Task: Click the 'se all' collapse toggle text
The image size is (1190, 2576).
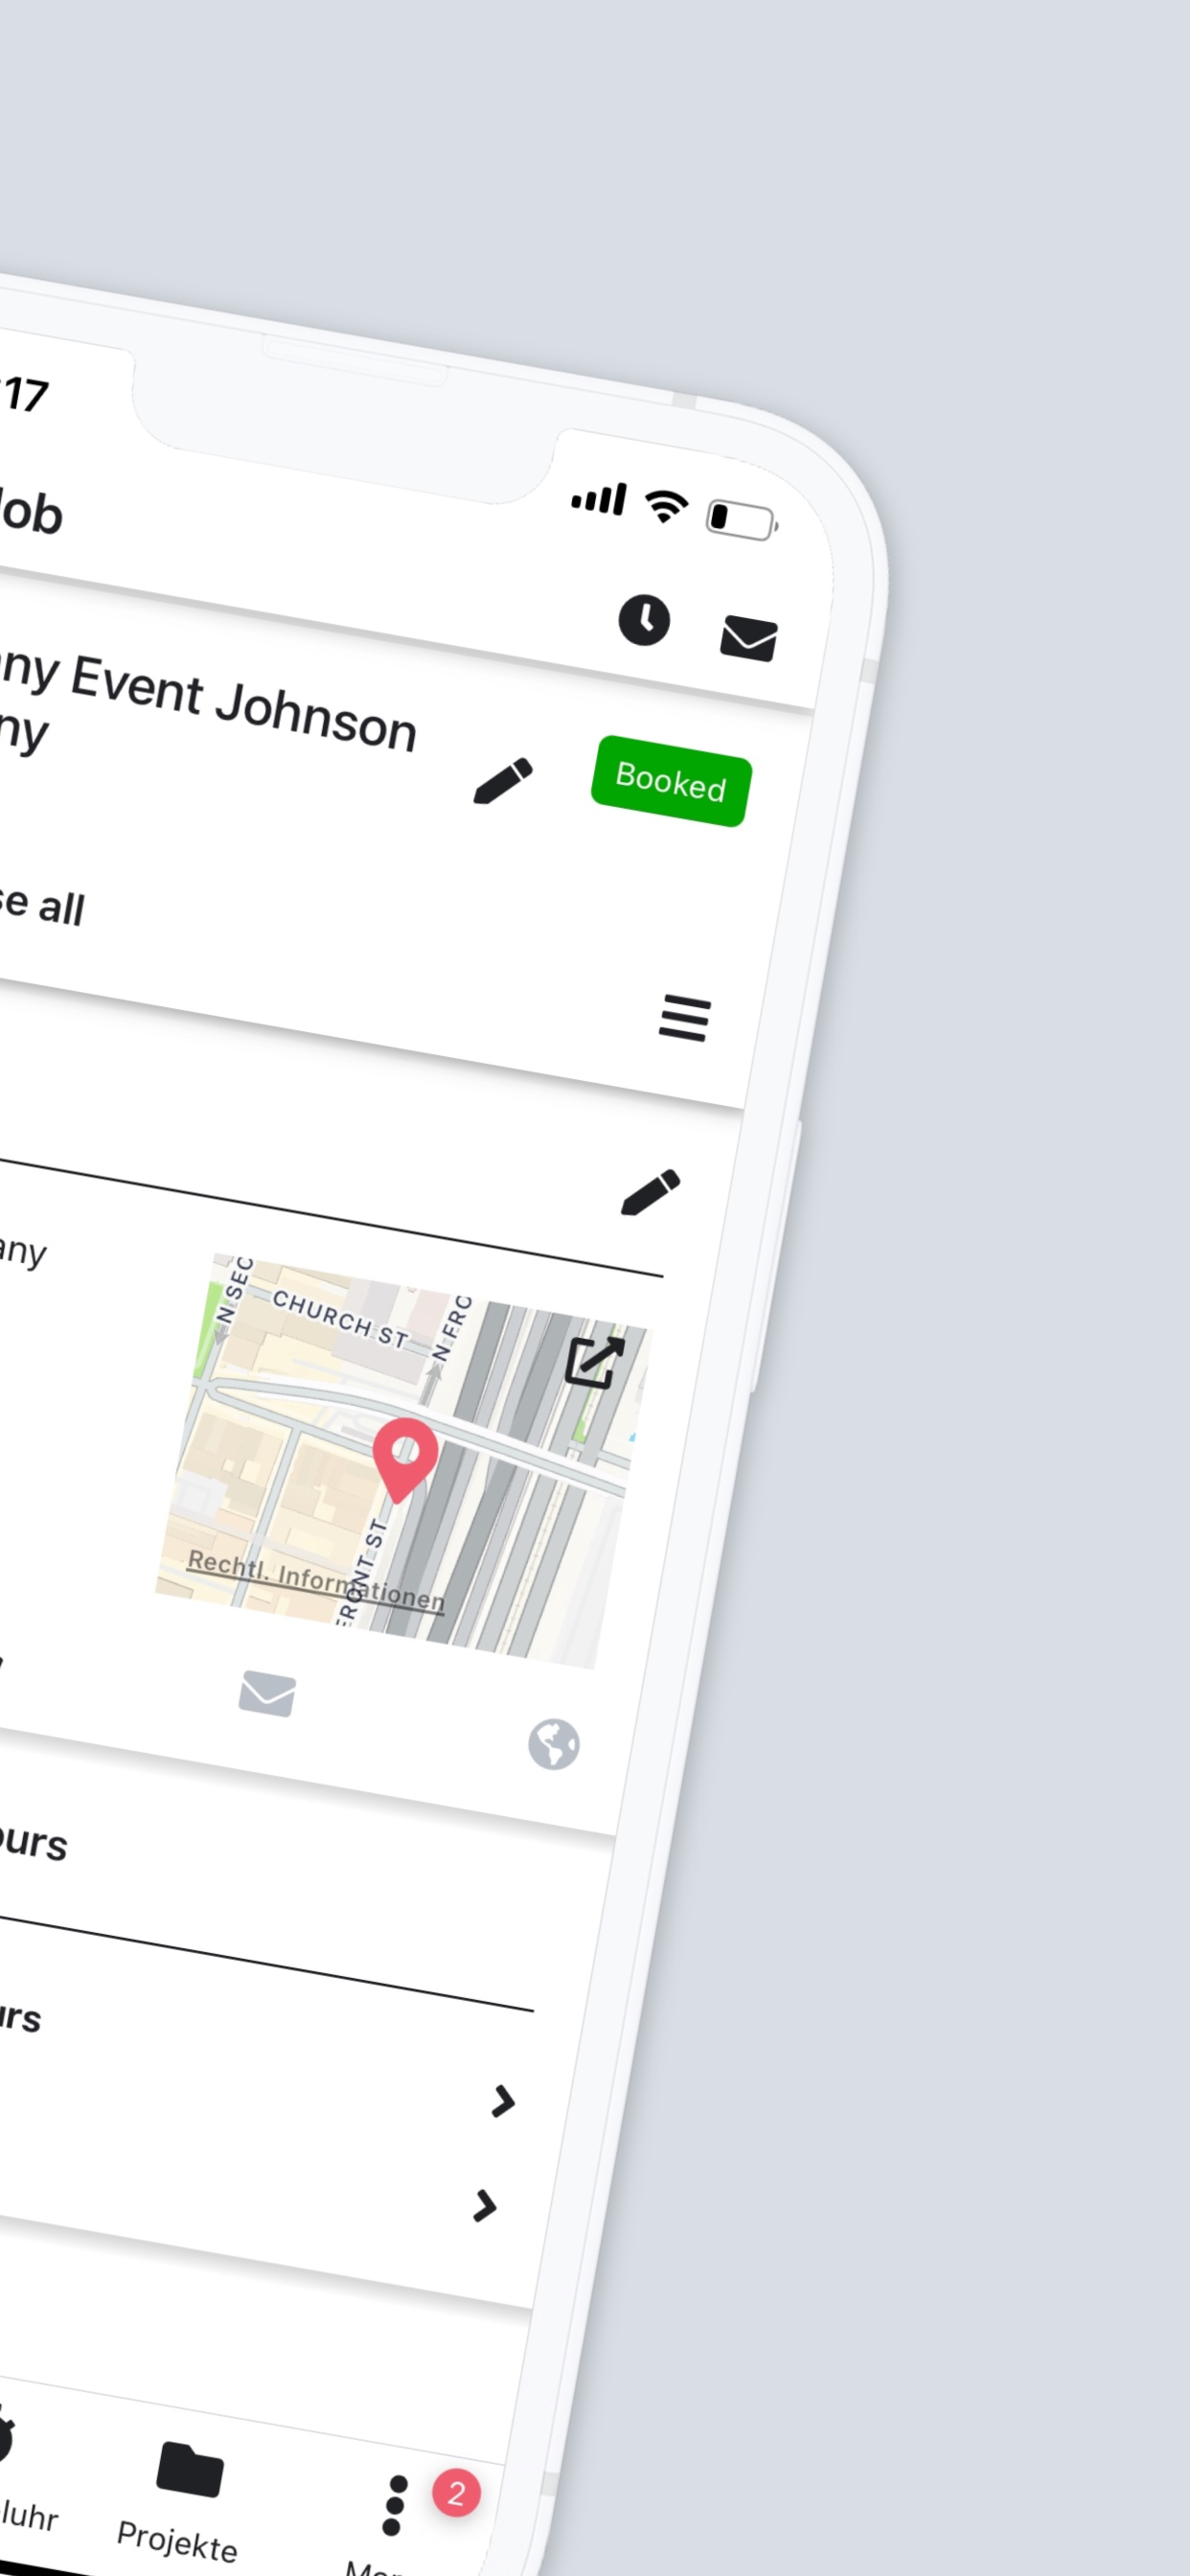Action: (42, 905)
